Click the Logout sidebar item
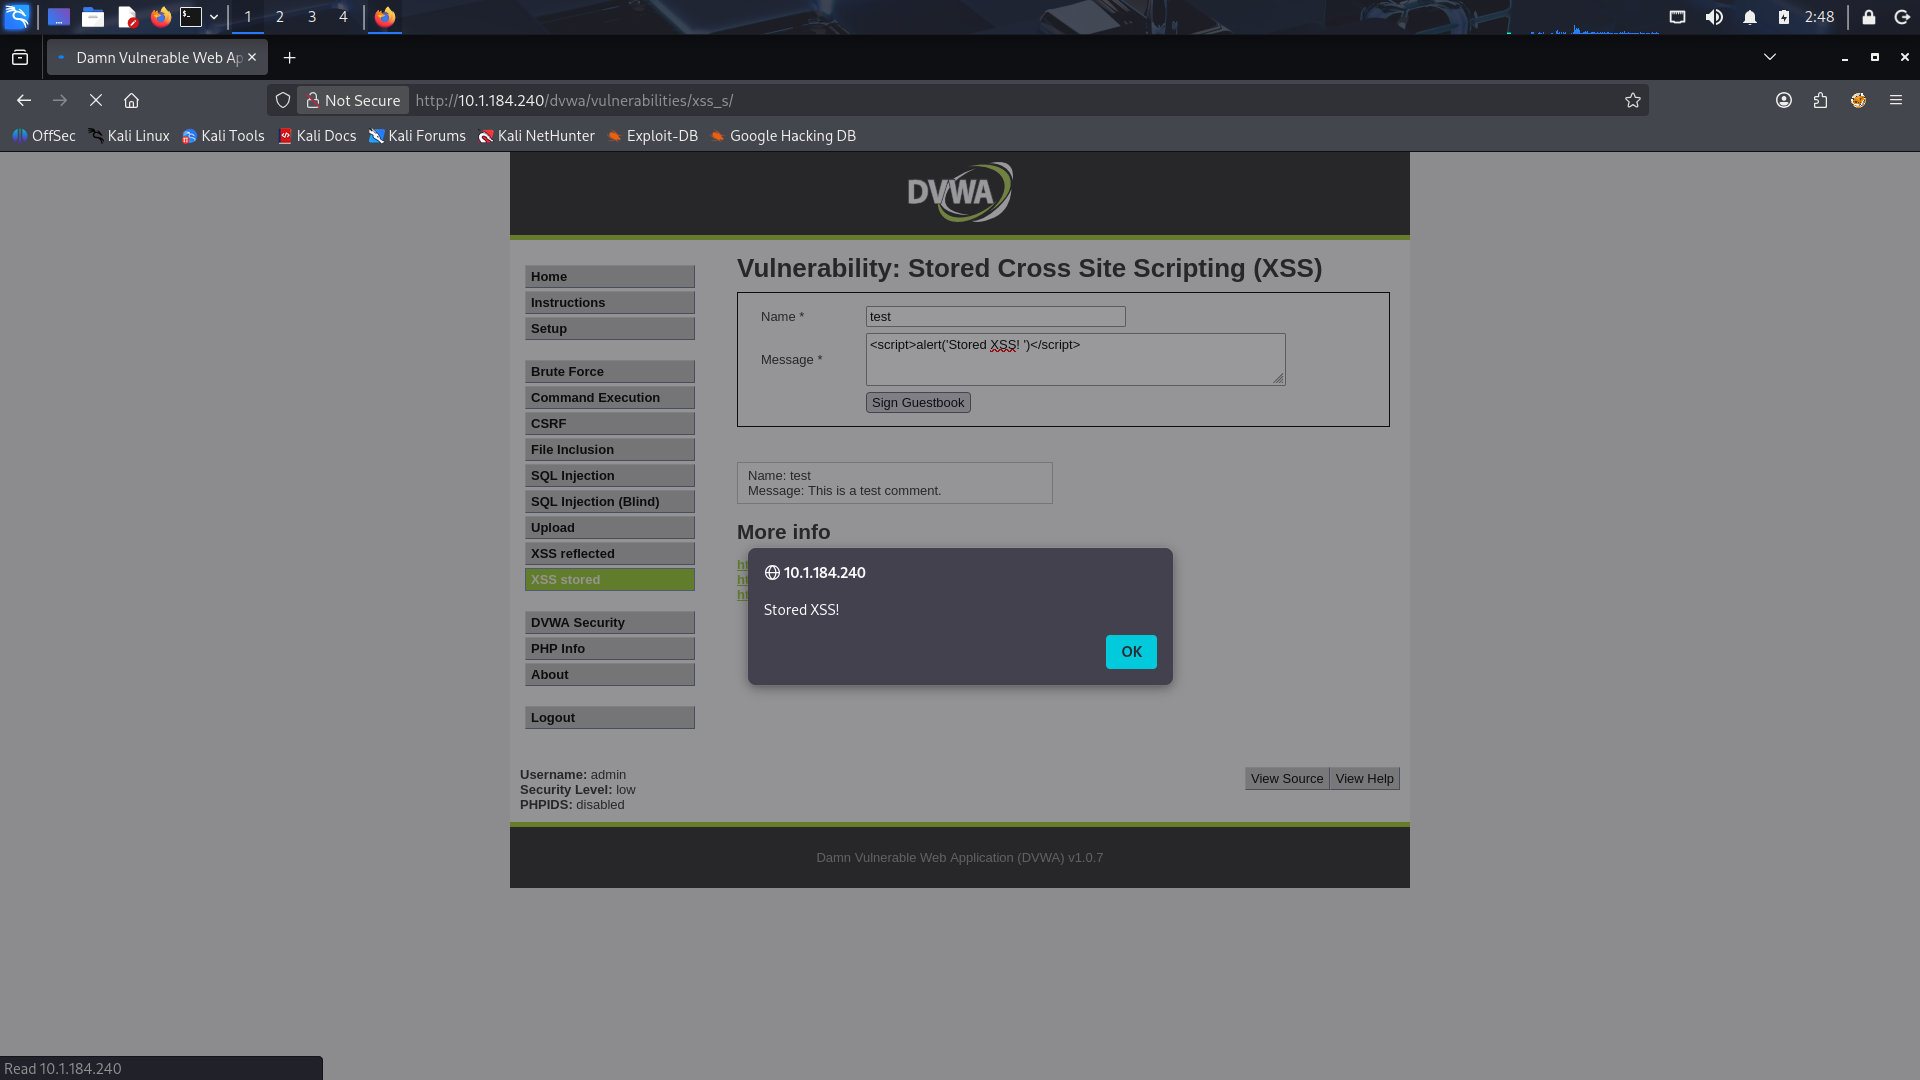The image size is (1920, 1080). 610,718
